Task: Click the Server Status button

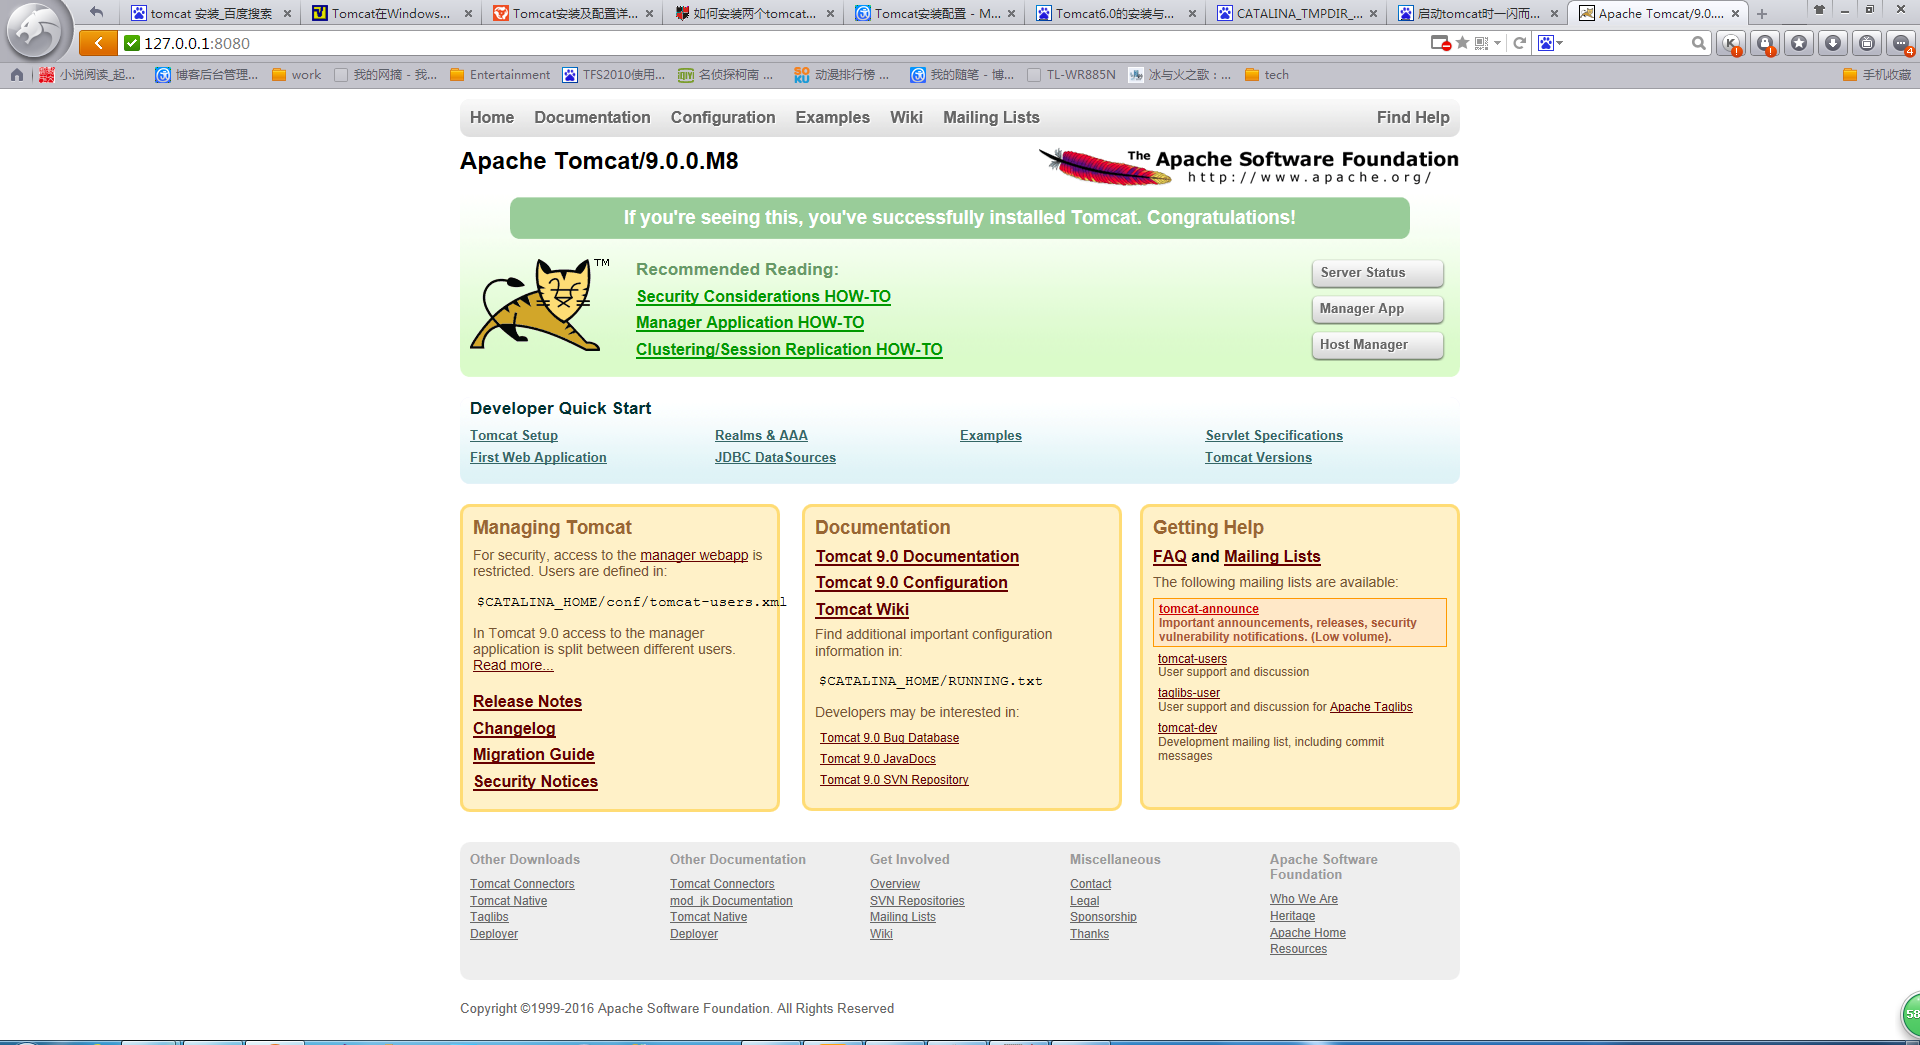Action: tap(1377, 273)
